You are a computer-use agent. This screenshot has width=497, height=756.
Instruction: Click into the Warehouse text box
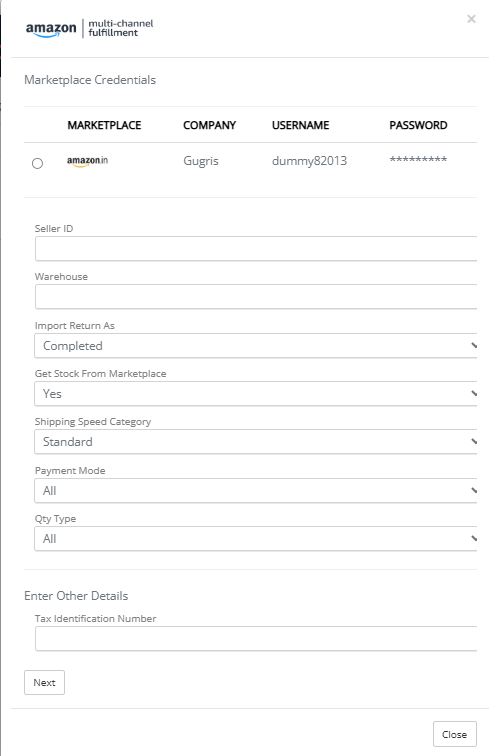click(x=256, y=297)
